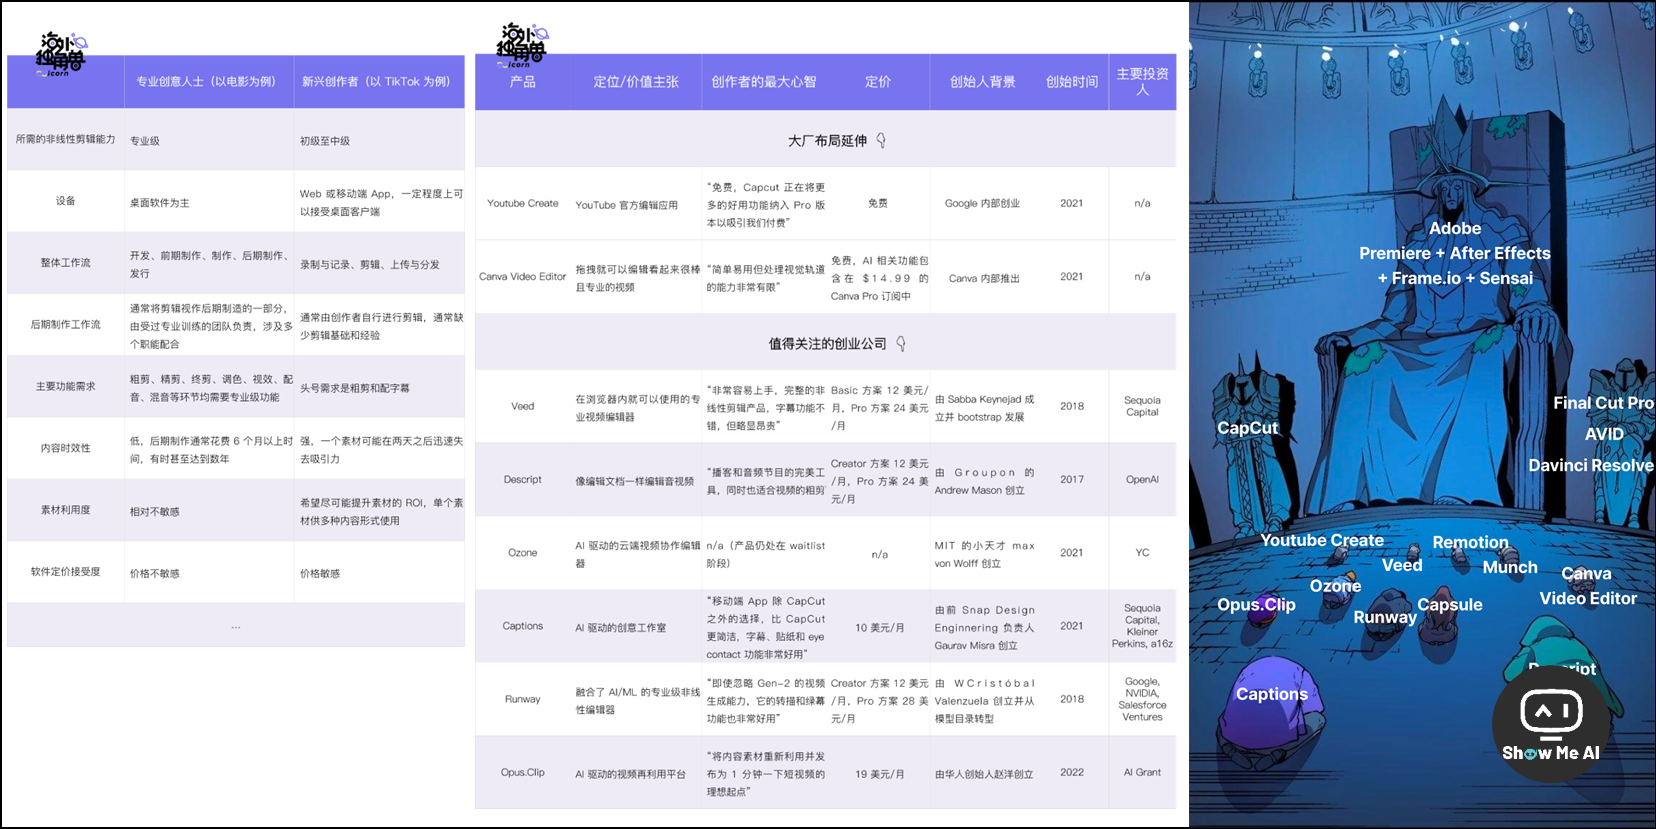Click the pointing-finger emoji beside 值得关注的创业公司
1656x829 pixels.
(x=901, y=343)
